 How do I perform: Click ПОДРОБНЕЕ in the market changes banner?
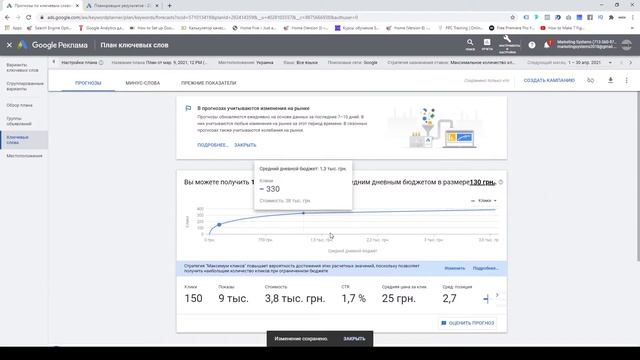coord(213,145)
